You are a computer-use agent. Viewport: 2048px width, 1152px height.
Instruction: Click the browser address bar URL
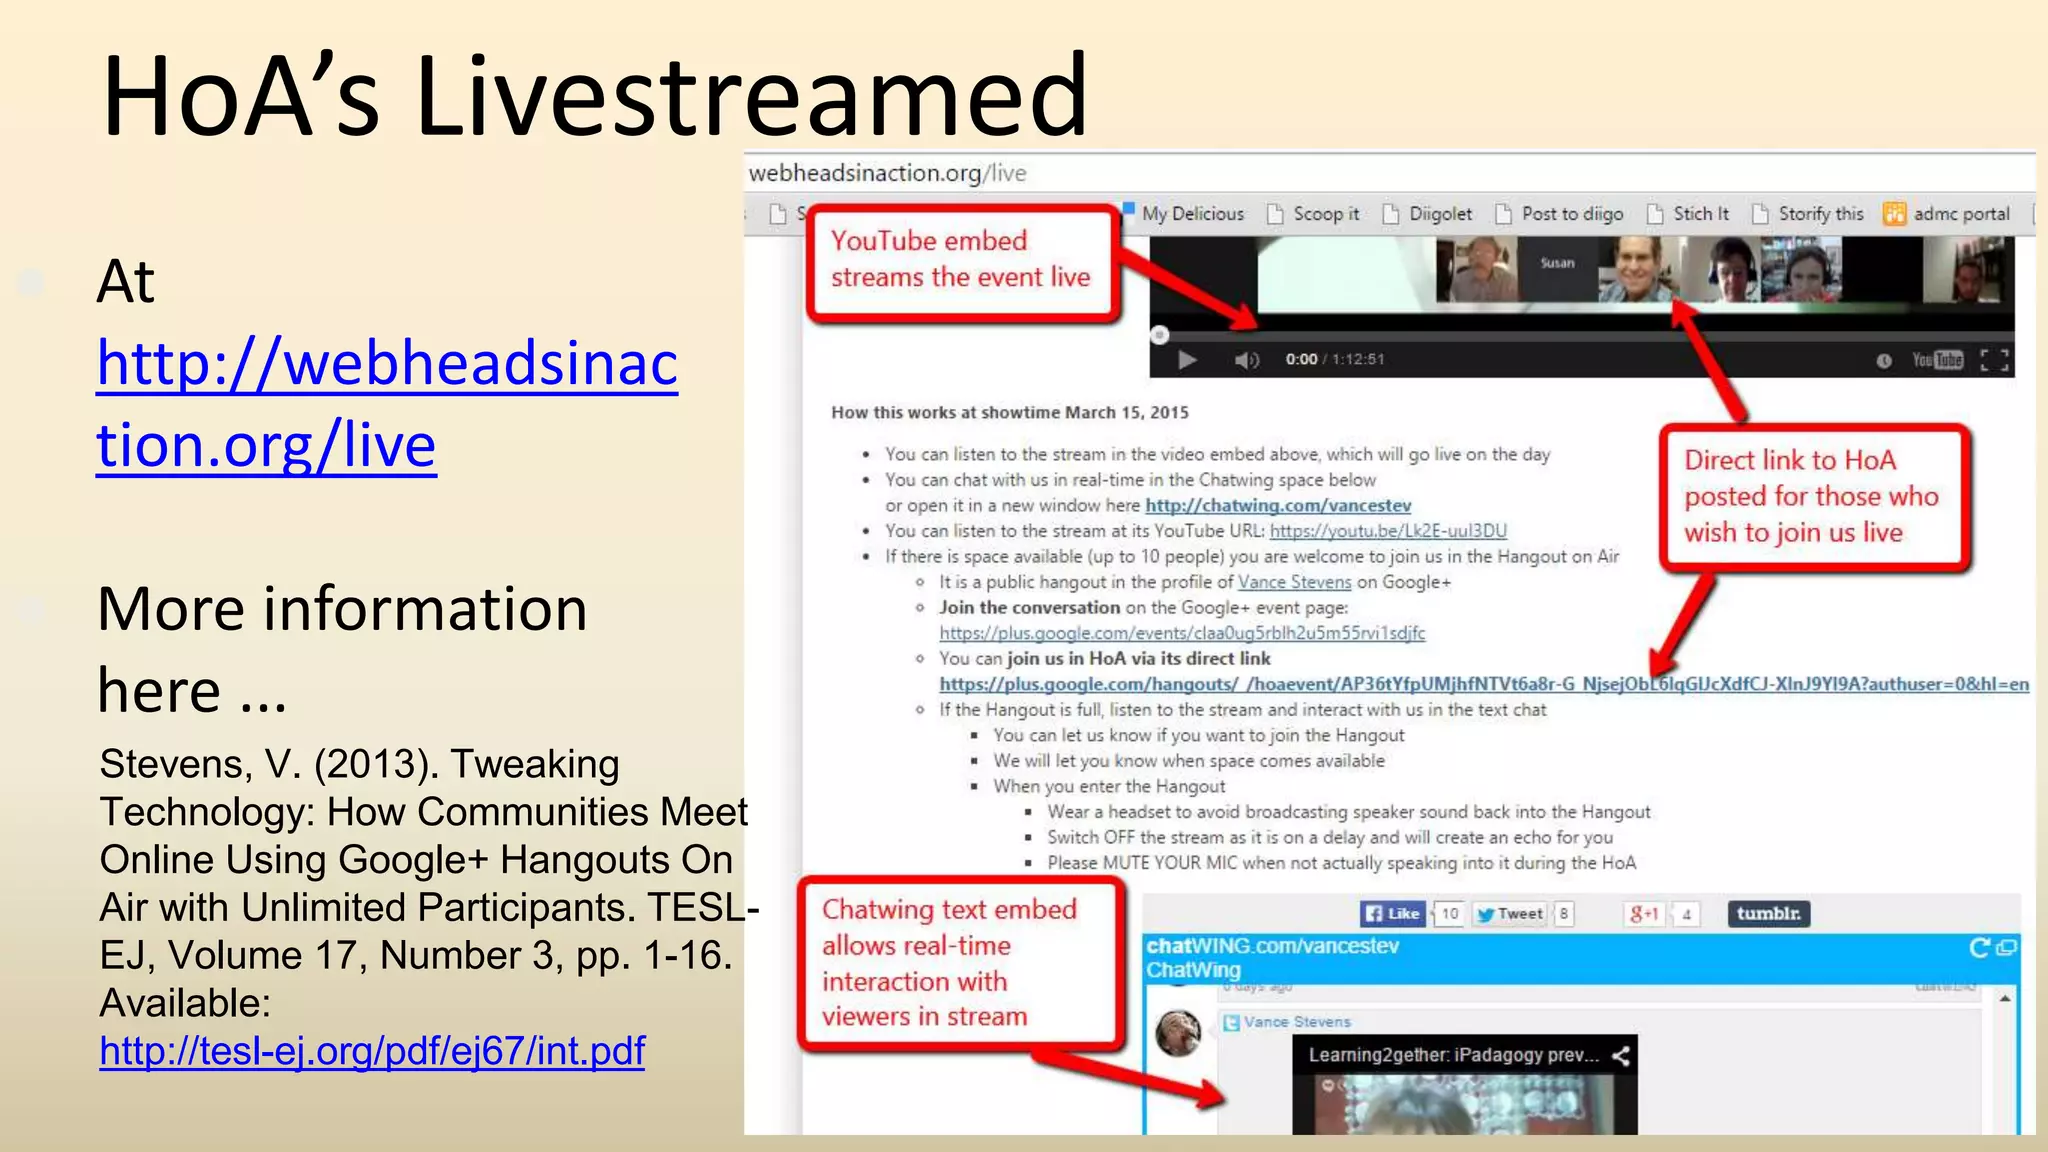point(887,173)
